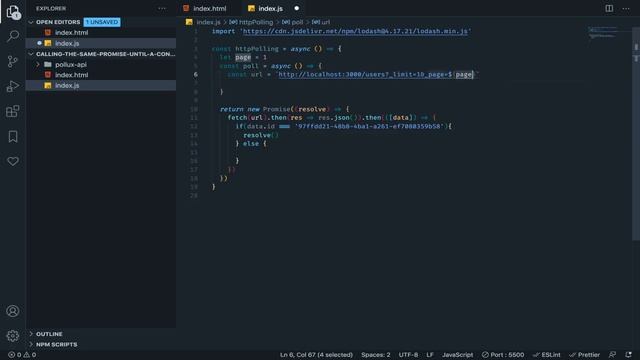Click Prettier status item

(584, 355)
